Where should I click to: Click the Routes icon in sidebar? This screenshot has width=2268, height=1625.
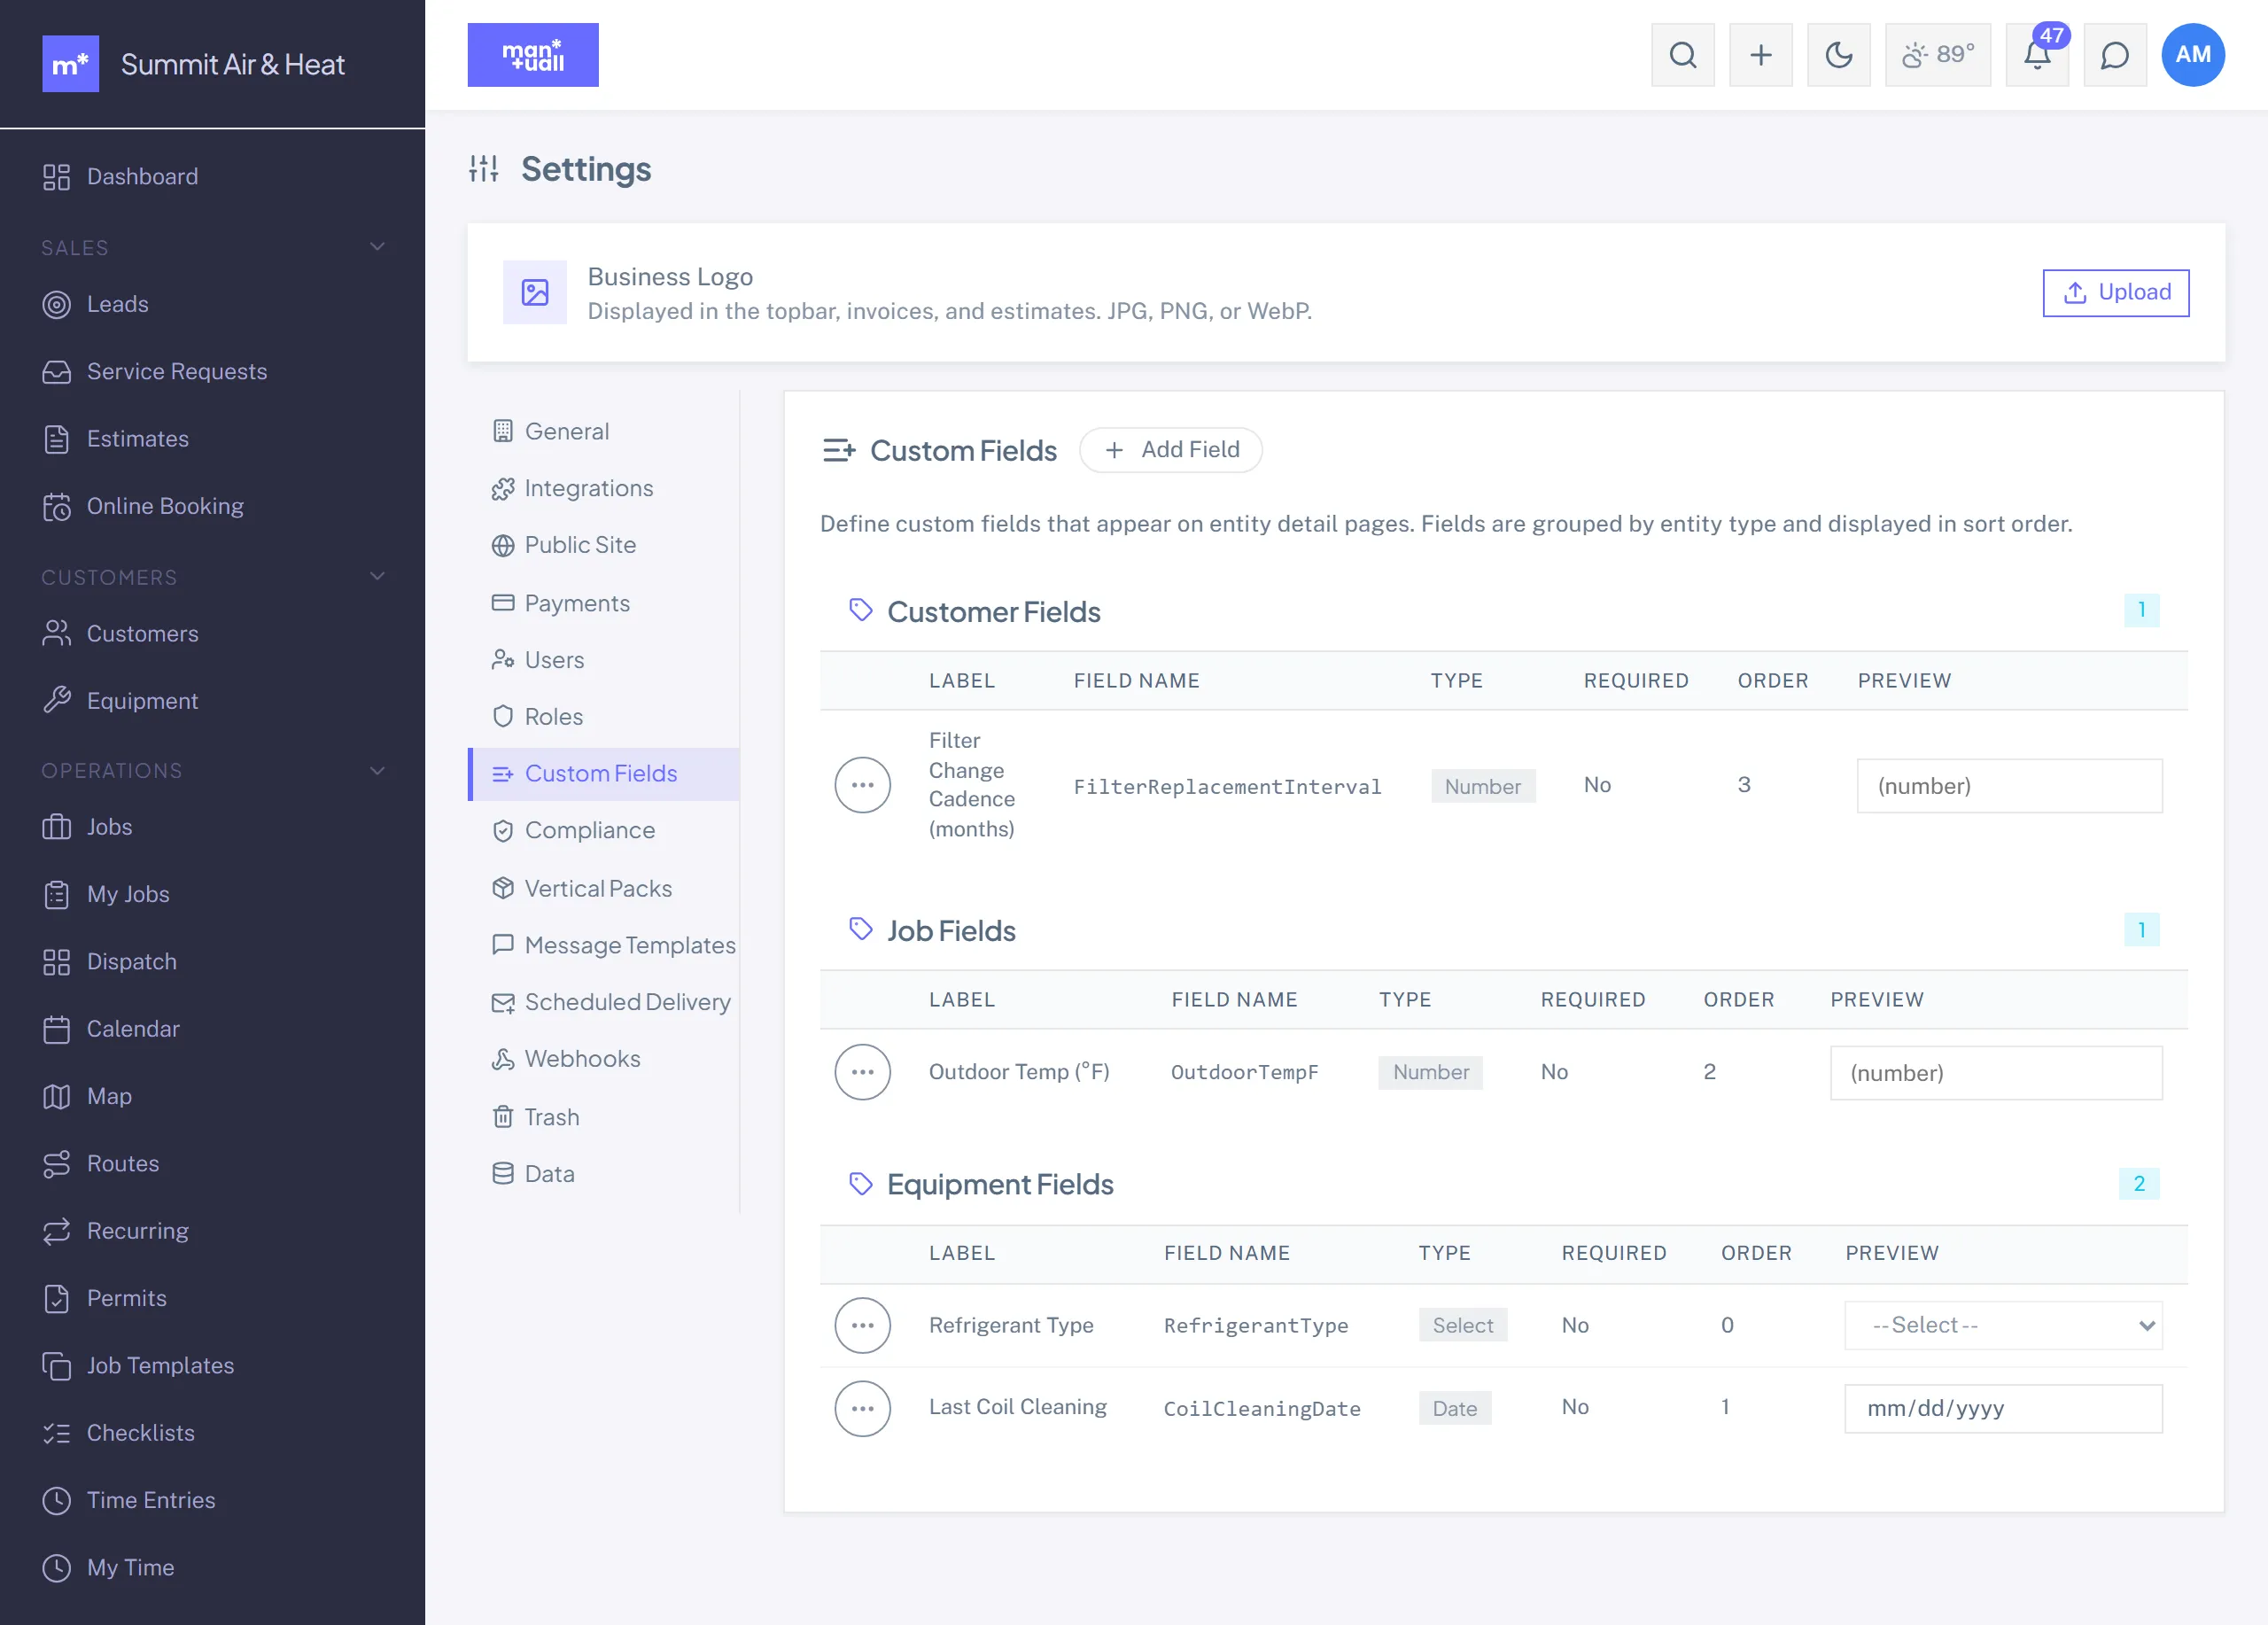coord(57,1164)
